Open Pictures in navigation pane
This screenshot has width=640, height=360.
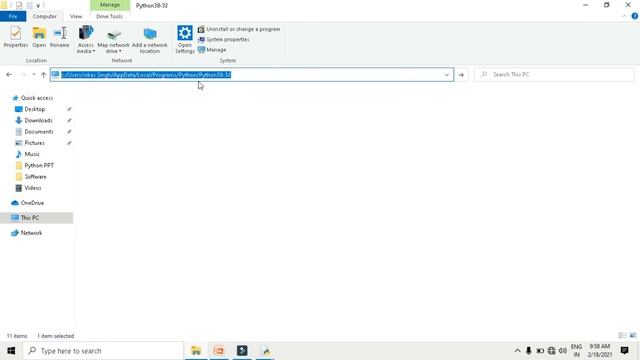tap(30, 143)
